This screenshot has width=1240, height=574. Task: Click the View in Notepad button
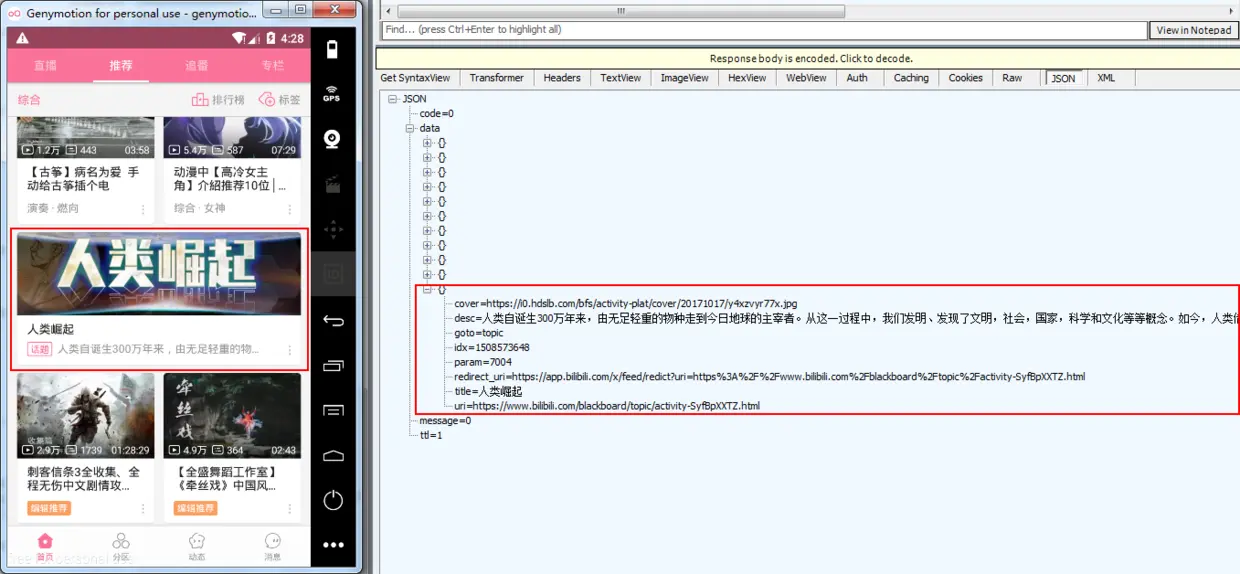(x=1194, y=30)
